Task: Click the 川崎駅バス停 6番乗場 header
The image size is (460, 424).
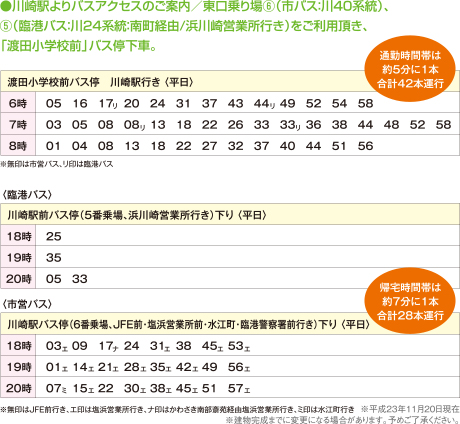Action: (188, 324)
